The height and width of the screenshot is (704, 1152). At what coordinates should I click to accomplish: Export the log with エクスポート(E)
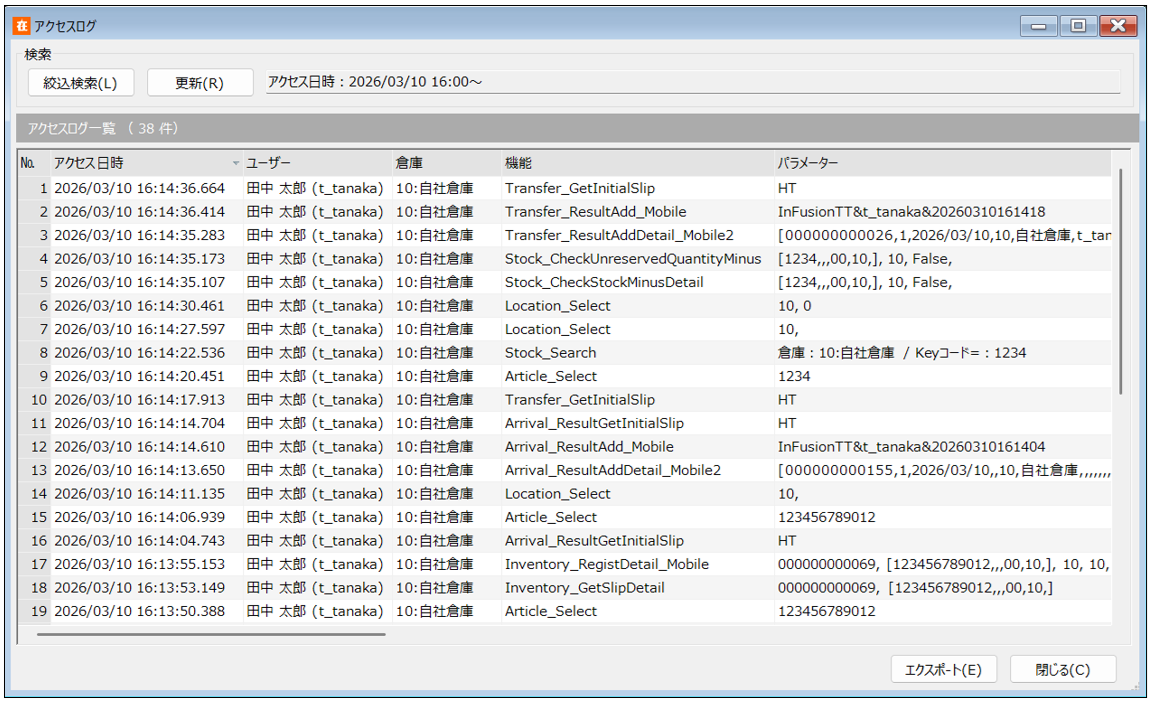pyautogui.click(x=943, y=669)
